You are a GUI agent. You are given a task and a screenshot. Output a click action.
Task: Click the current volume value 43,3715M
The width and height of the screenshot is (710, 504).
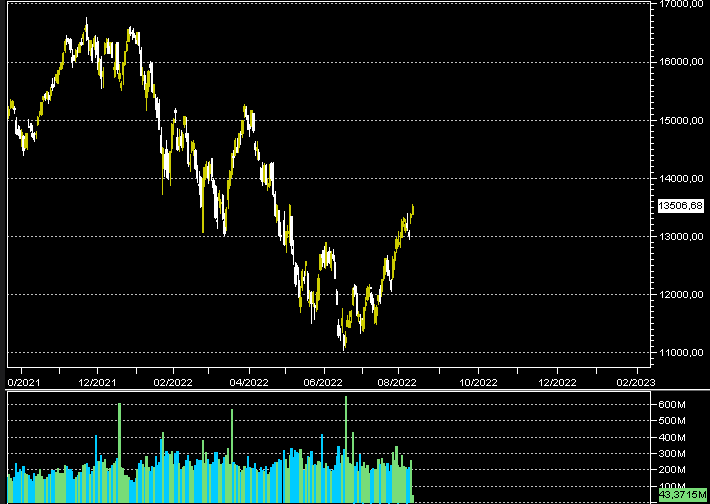[x=683, y=494]
